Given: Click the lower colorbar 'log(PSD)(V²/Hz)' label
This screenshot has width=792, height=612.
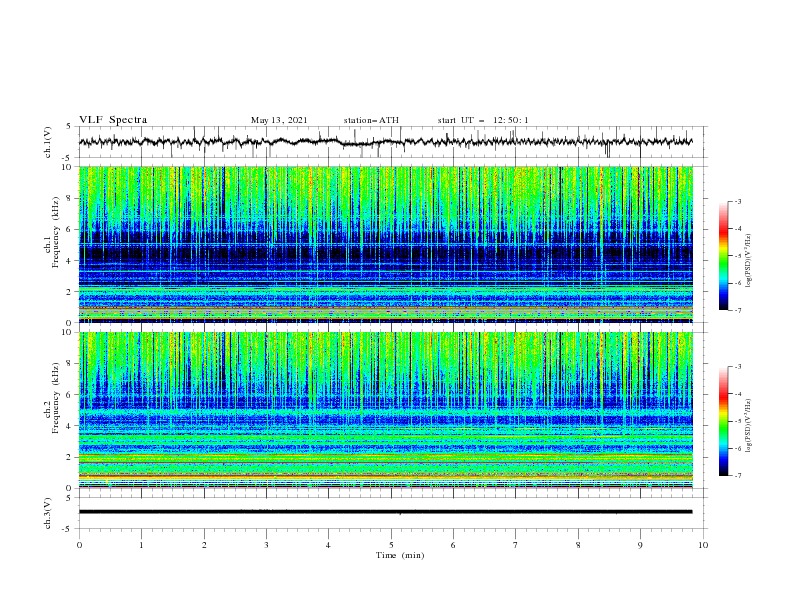Looking at the screenshot, I should (748, 425).
